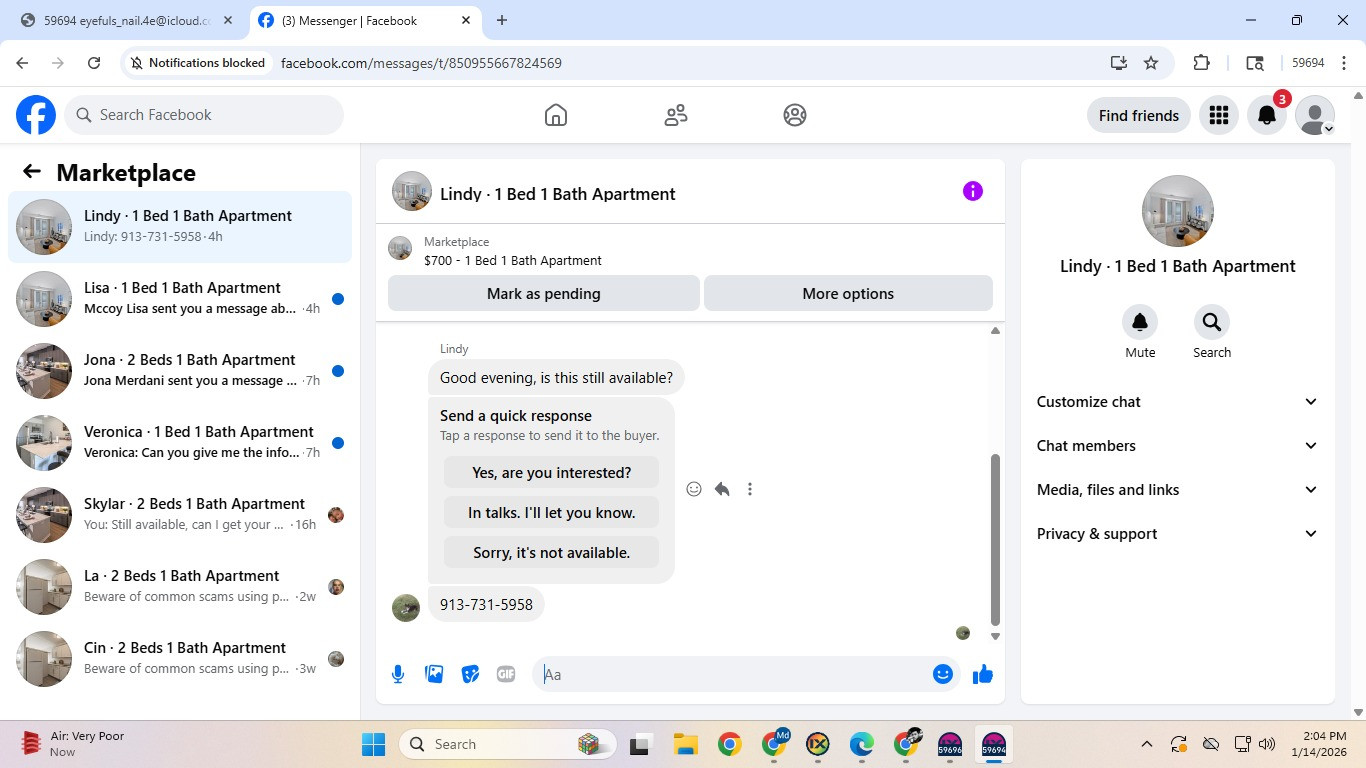Screen dimensions: 1366x768
Task: Open the emoji picker in message box
Action: [942, 674]
